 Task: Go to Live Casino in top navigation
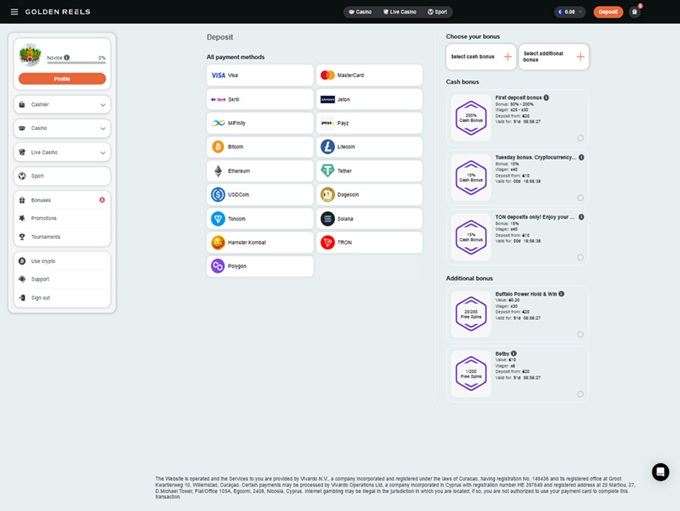400,12
